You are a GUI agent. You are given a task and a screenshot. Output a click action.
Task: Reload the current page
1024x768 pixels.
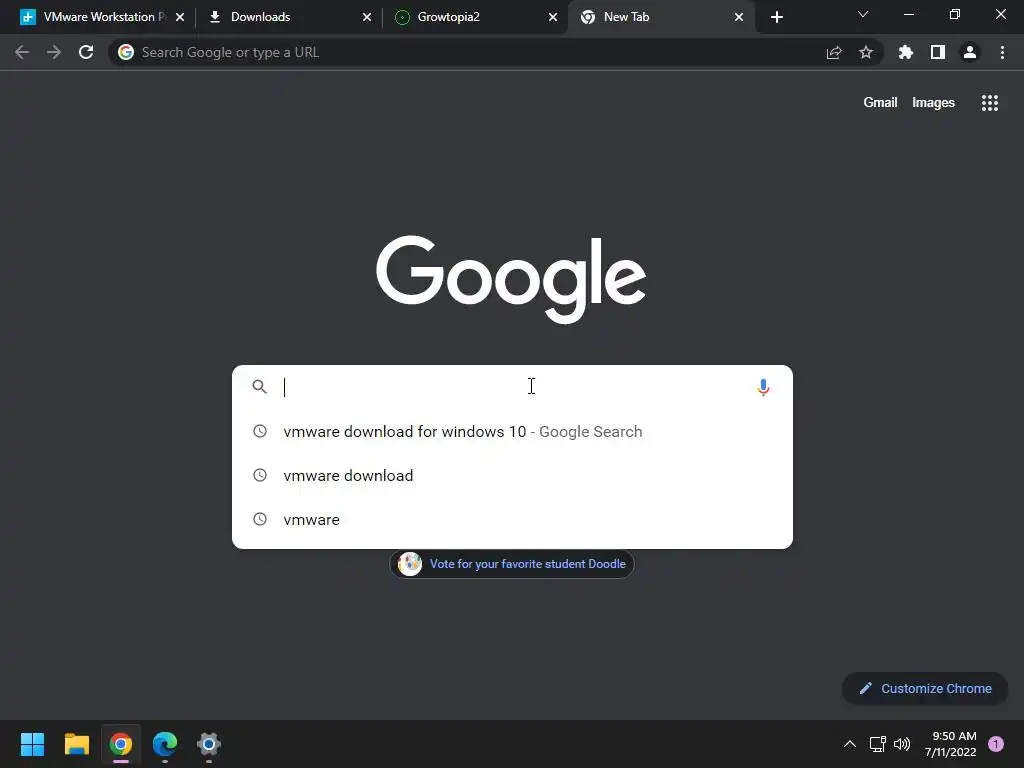[86, 52]
